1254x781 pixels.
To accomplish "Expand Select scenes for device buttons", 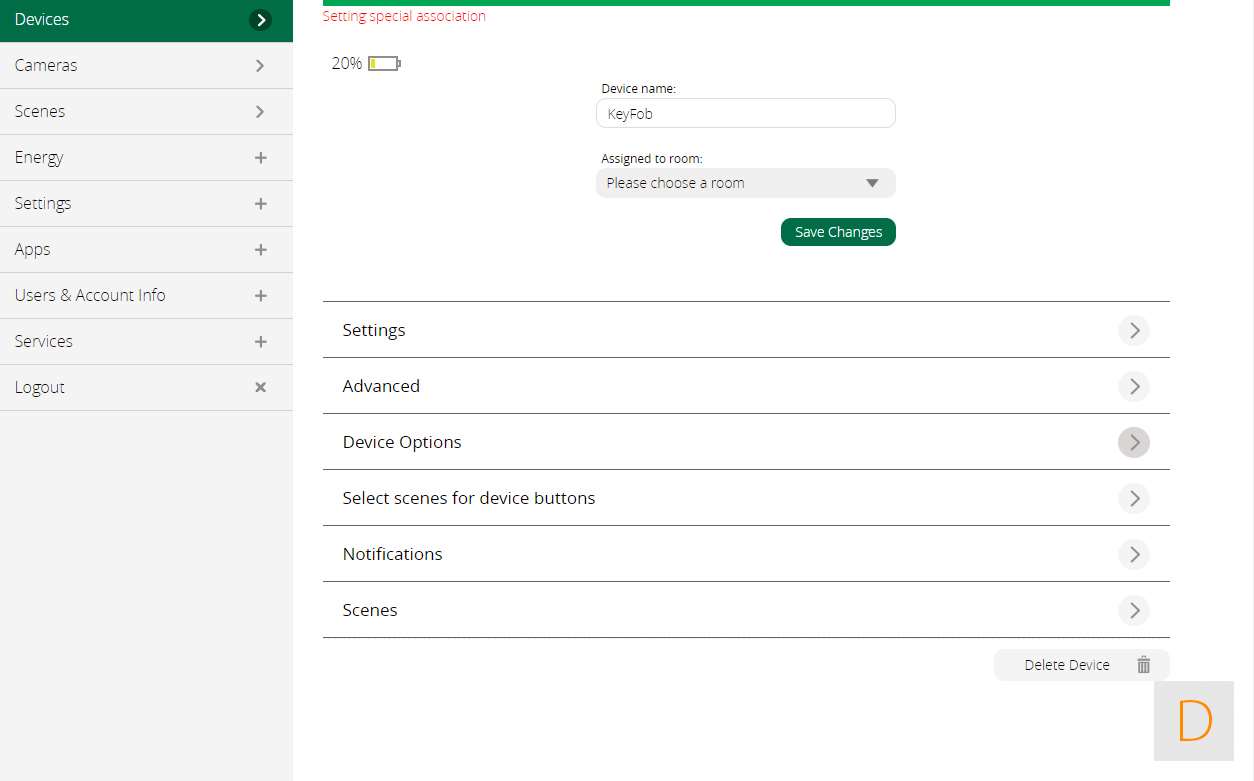I will tap(1133, 498).
